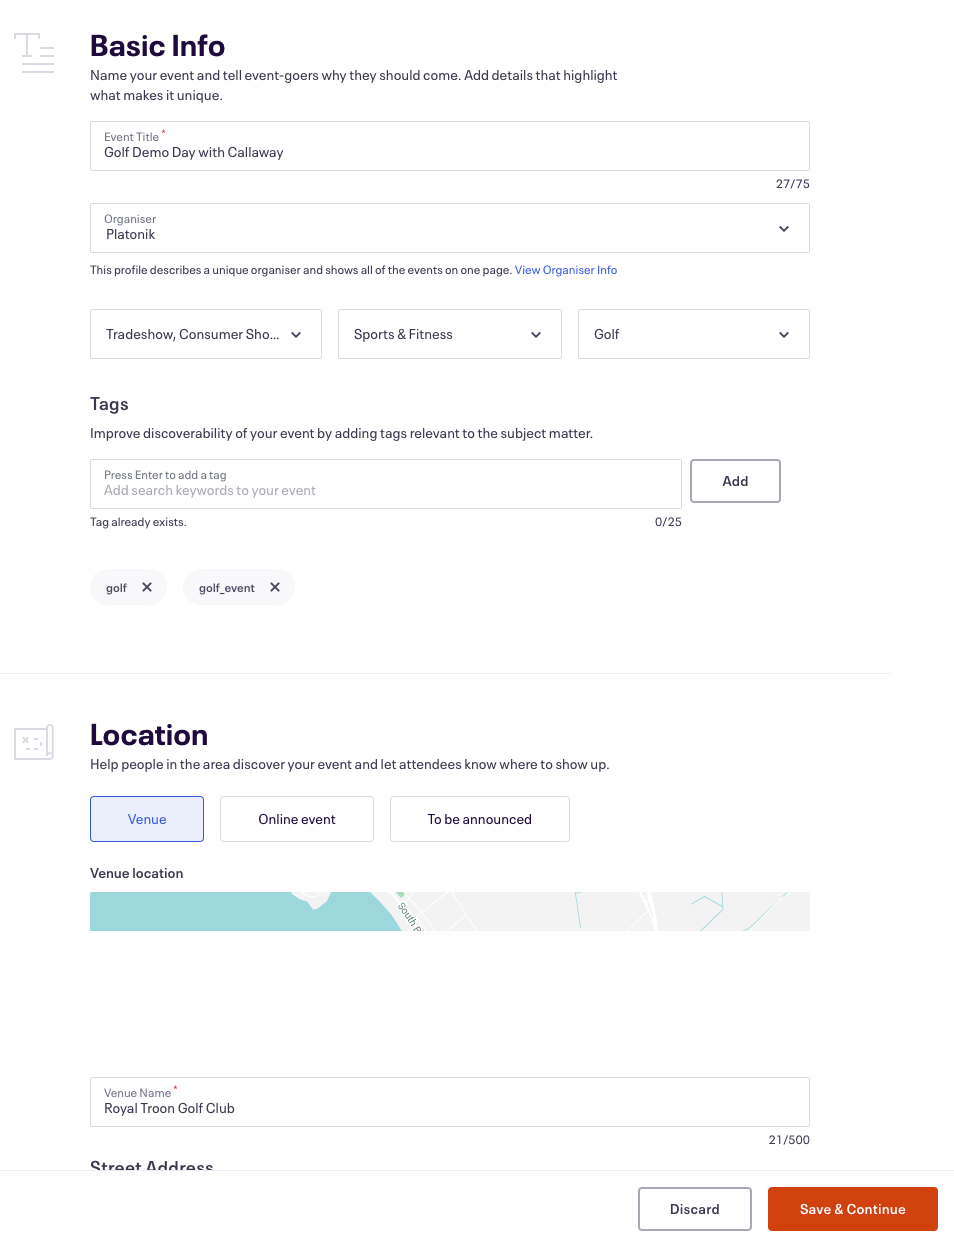Click the Basic Info text section icon
954x1247 pixels.
coord(34,53)
